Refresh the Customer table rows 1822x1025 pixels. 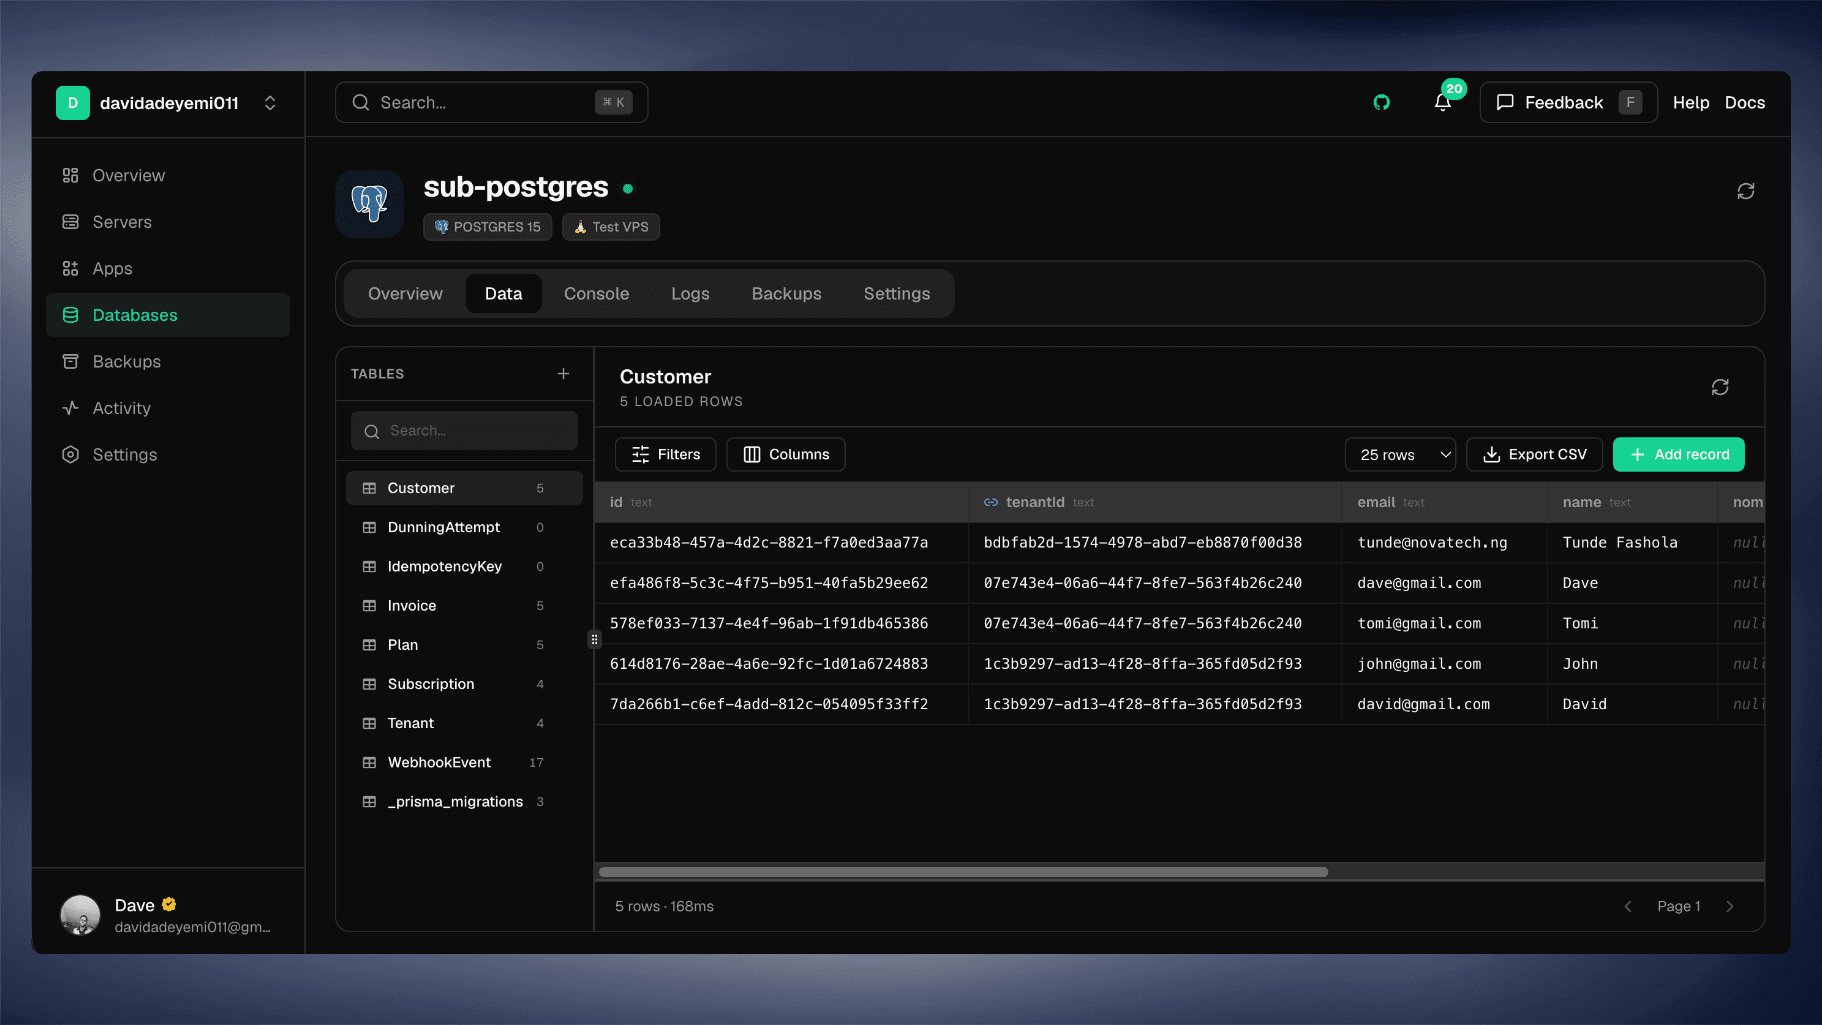click(x=1720, y=387)
